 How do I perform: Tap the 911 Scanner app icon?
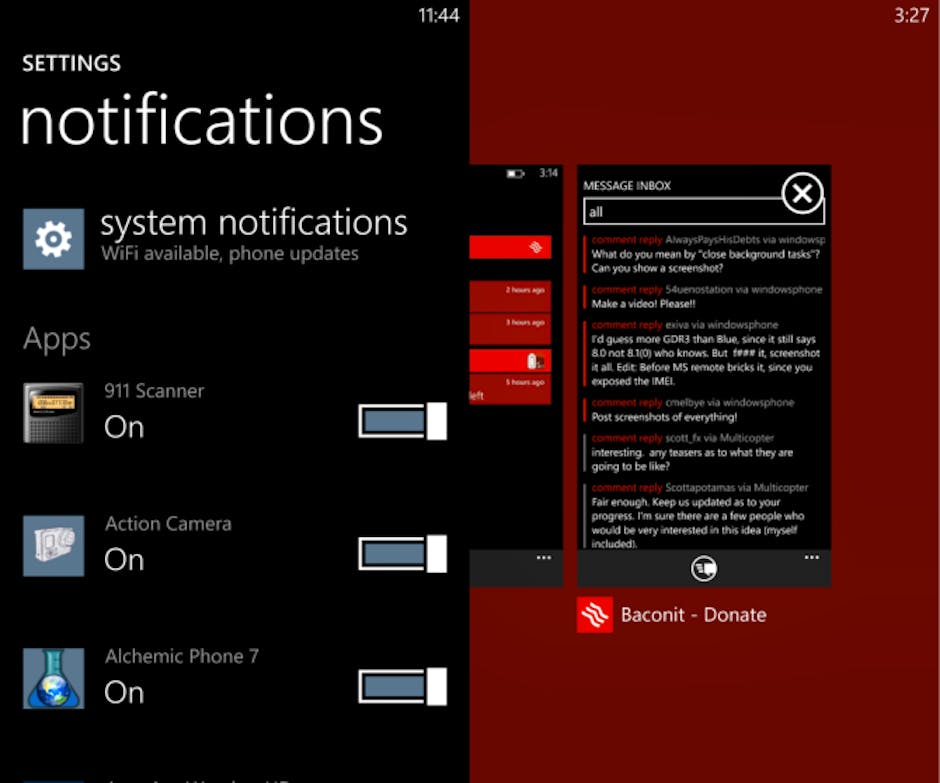pos(53,412)
